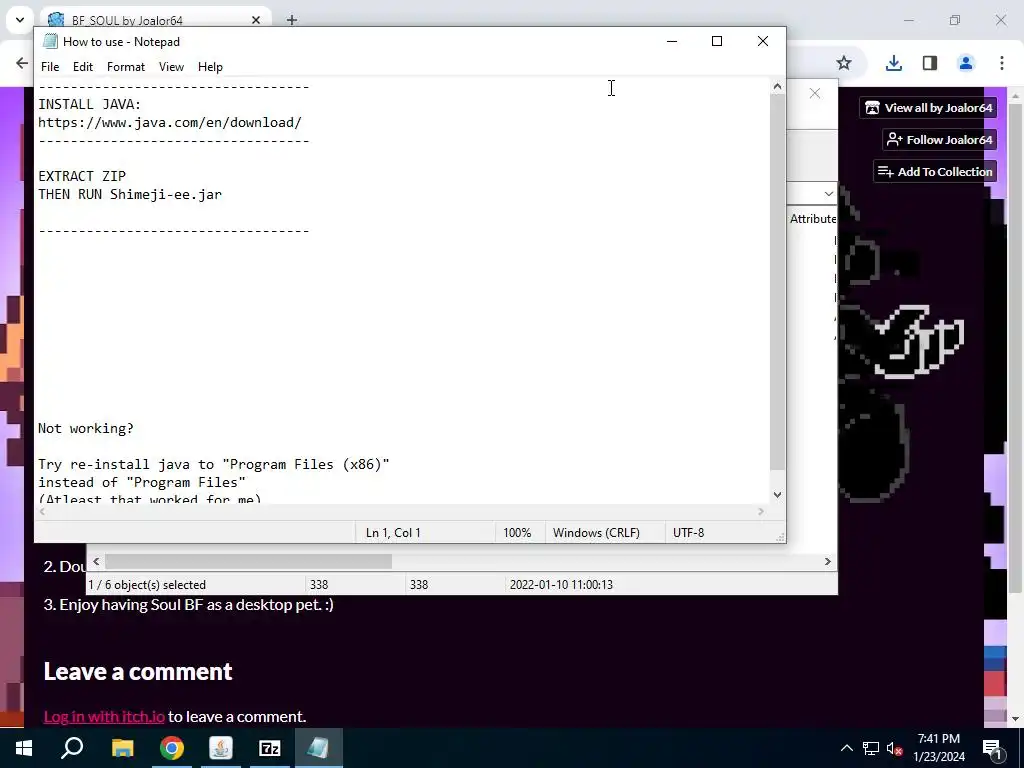This screenshot has height=768, width=1024.
Task: Bookmark this page with star icon
Action: tap(844, 63)
